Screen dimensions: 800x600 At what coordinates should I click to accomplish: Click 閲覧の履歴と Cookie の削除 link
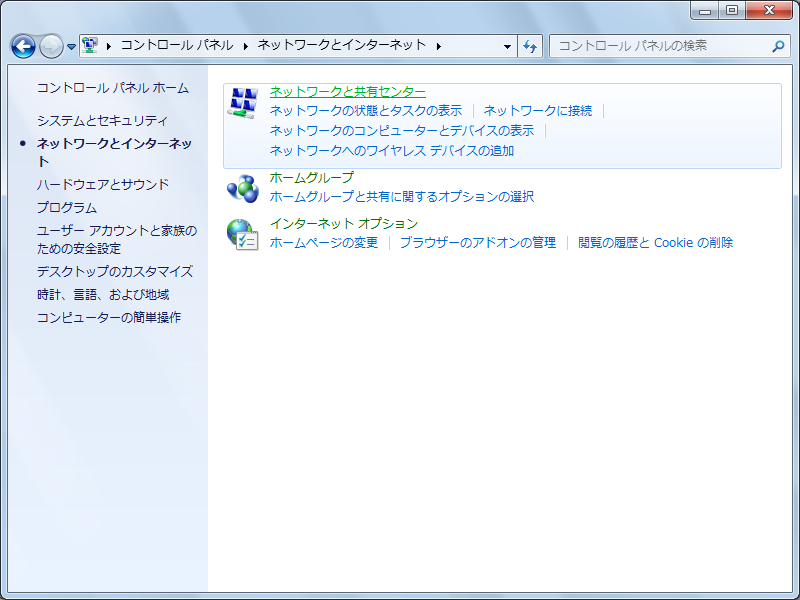[655, 243]
